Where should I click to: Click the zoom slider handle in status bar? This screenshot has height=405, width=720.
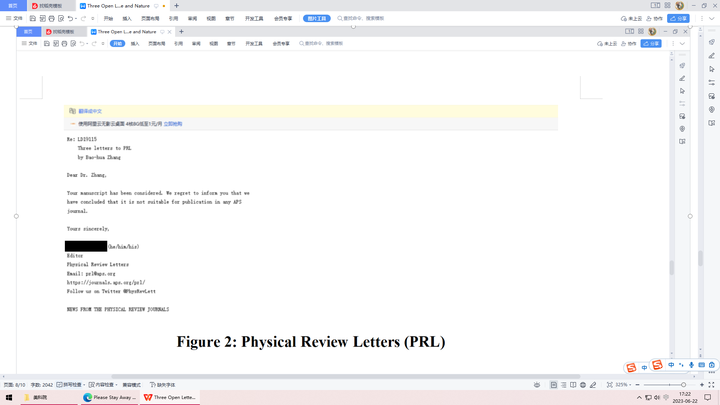pos(684,385)
